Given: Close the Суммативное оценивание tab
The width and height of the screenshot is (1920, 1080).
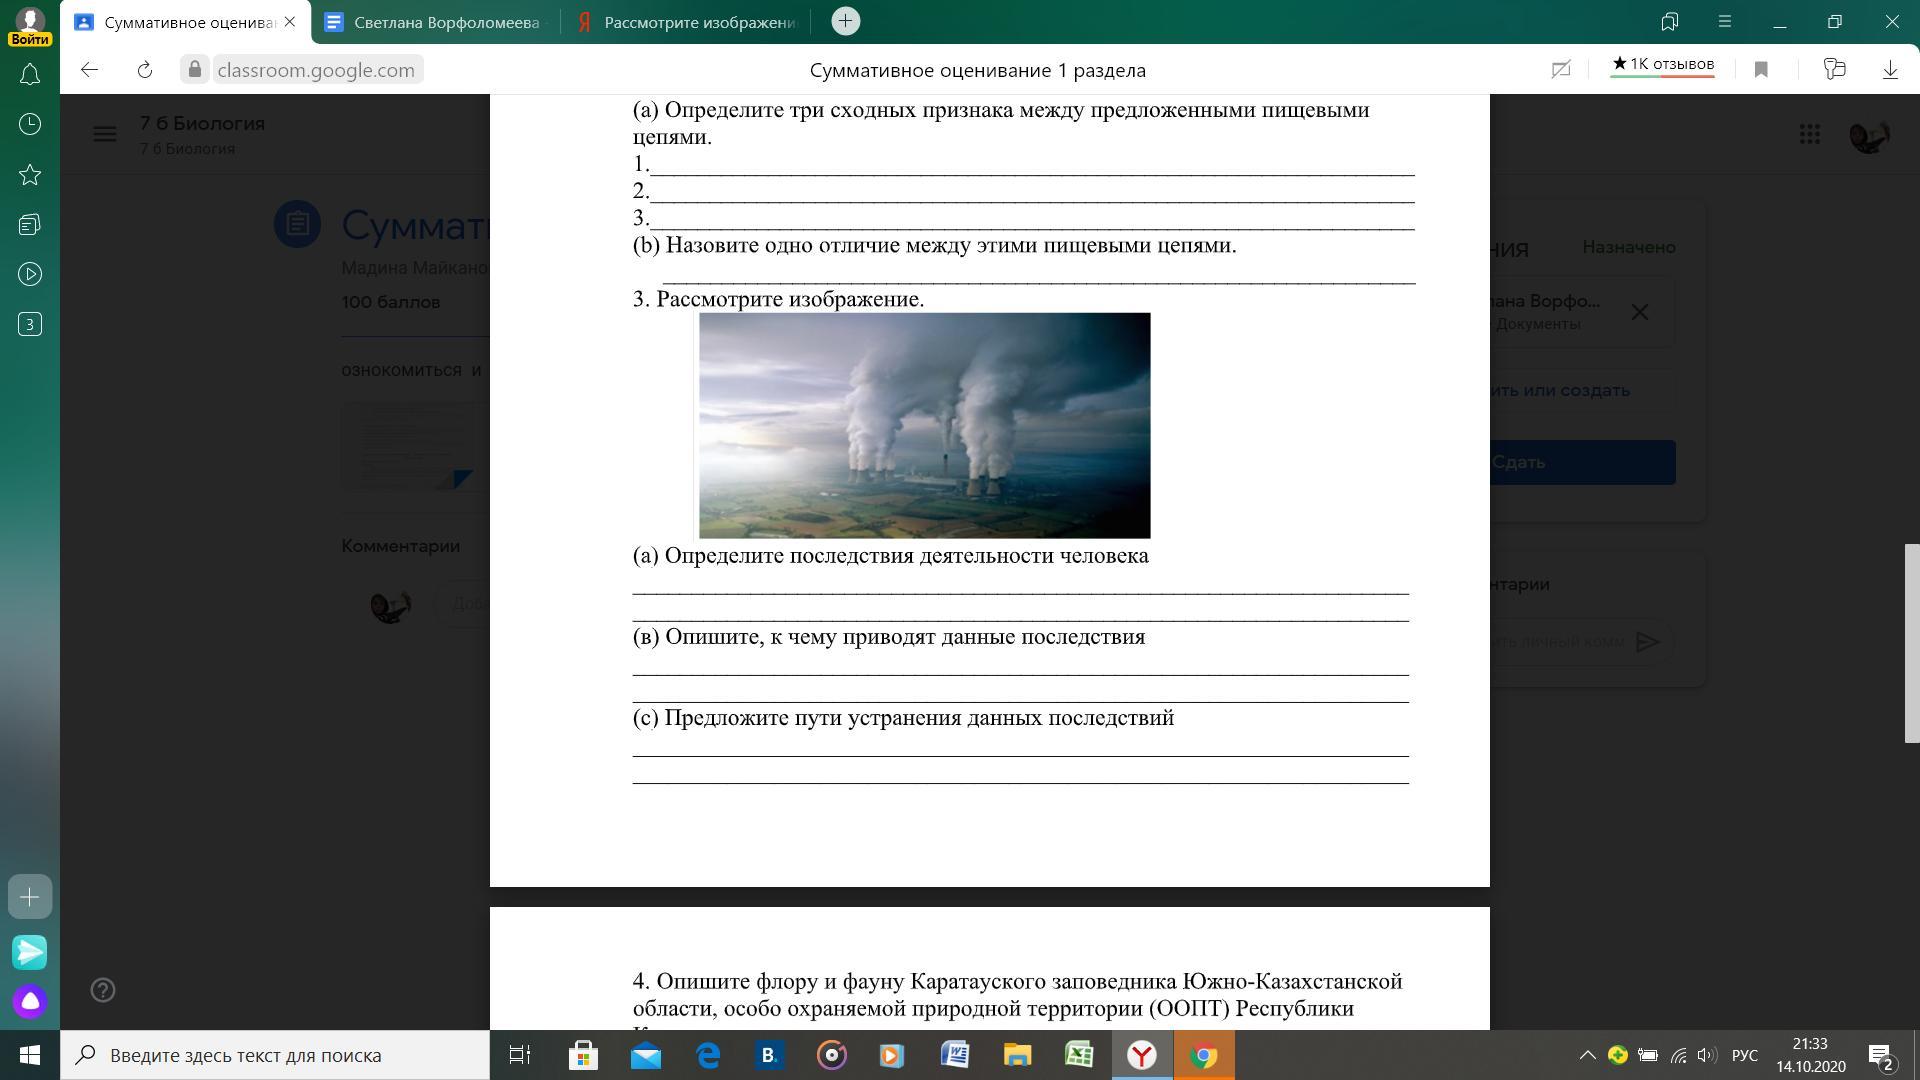Looking at the screenshot, I should tap(290, 22).
